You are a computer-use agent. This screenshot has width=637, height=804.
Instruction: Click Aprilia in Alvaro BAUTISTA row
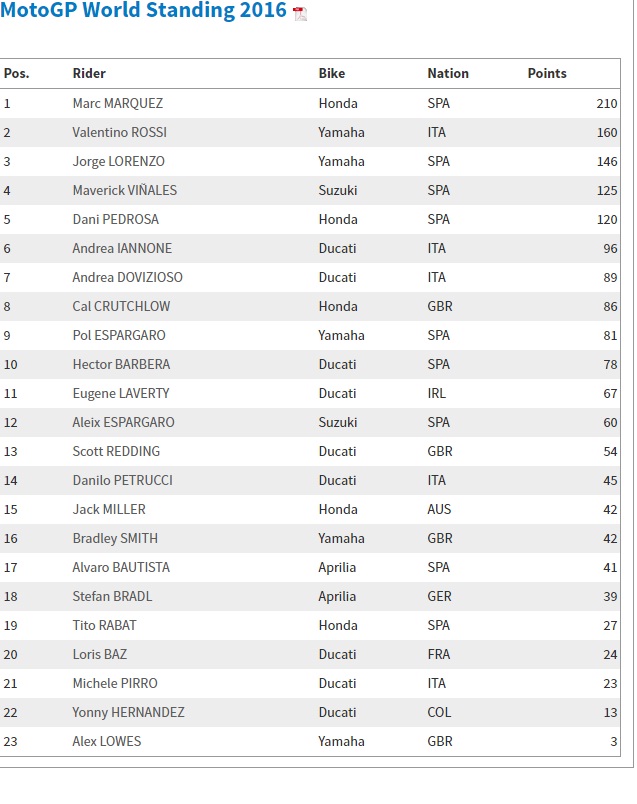point(337,568)
